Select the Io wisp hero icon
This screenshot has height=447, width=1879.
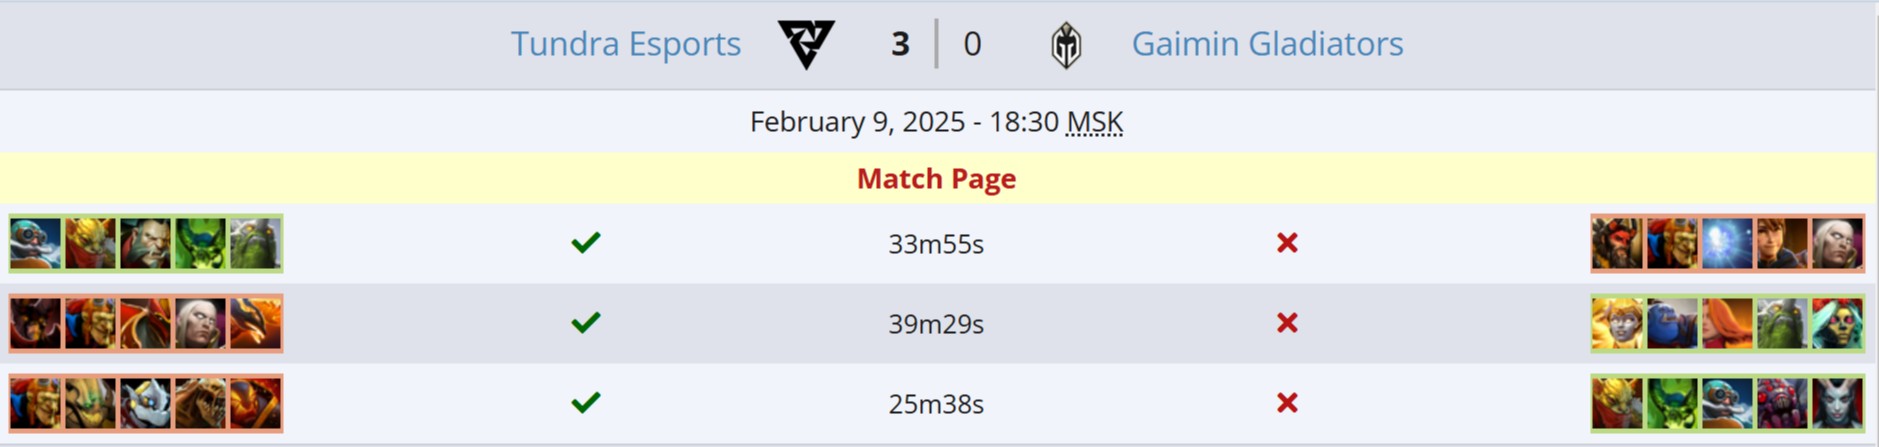point(1727,243)
